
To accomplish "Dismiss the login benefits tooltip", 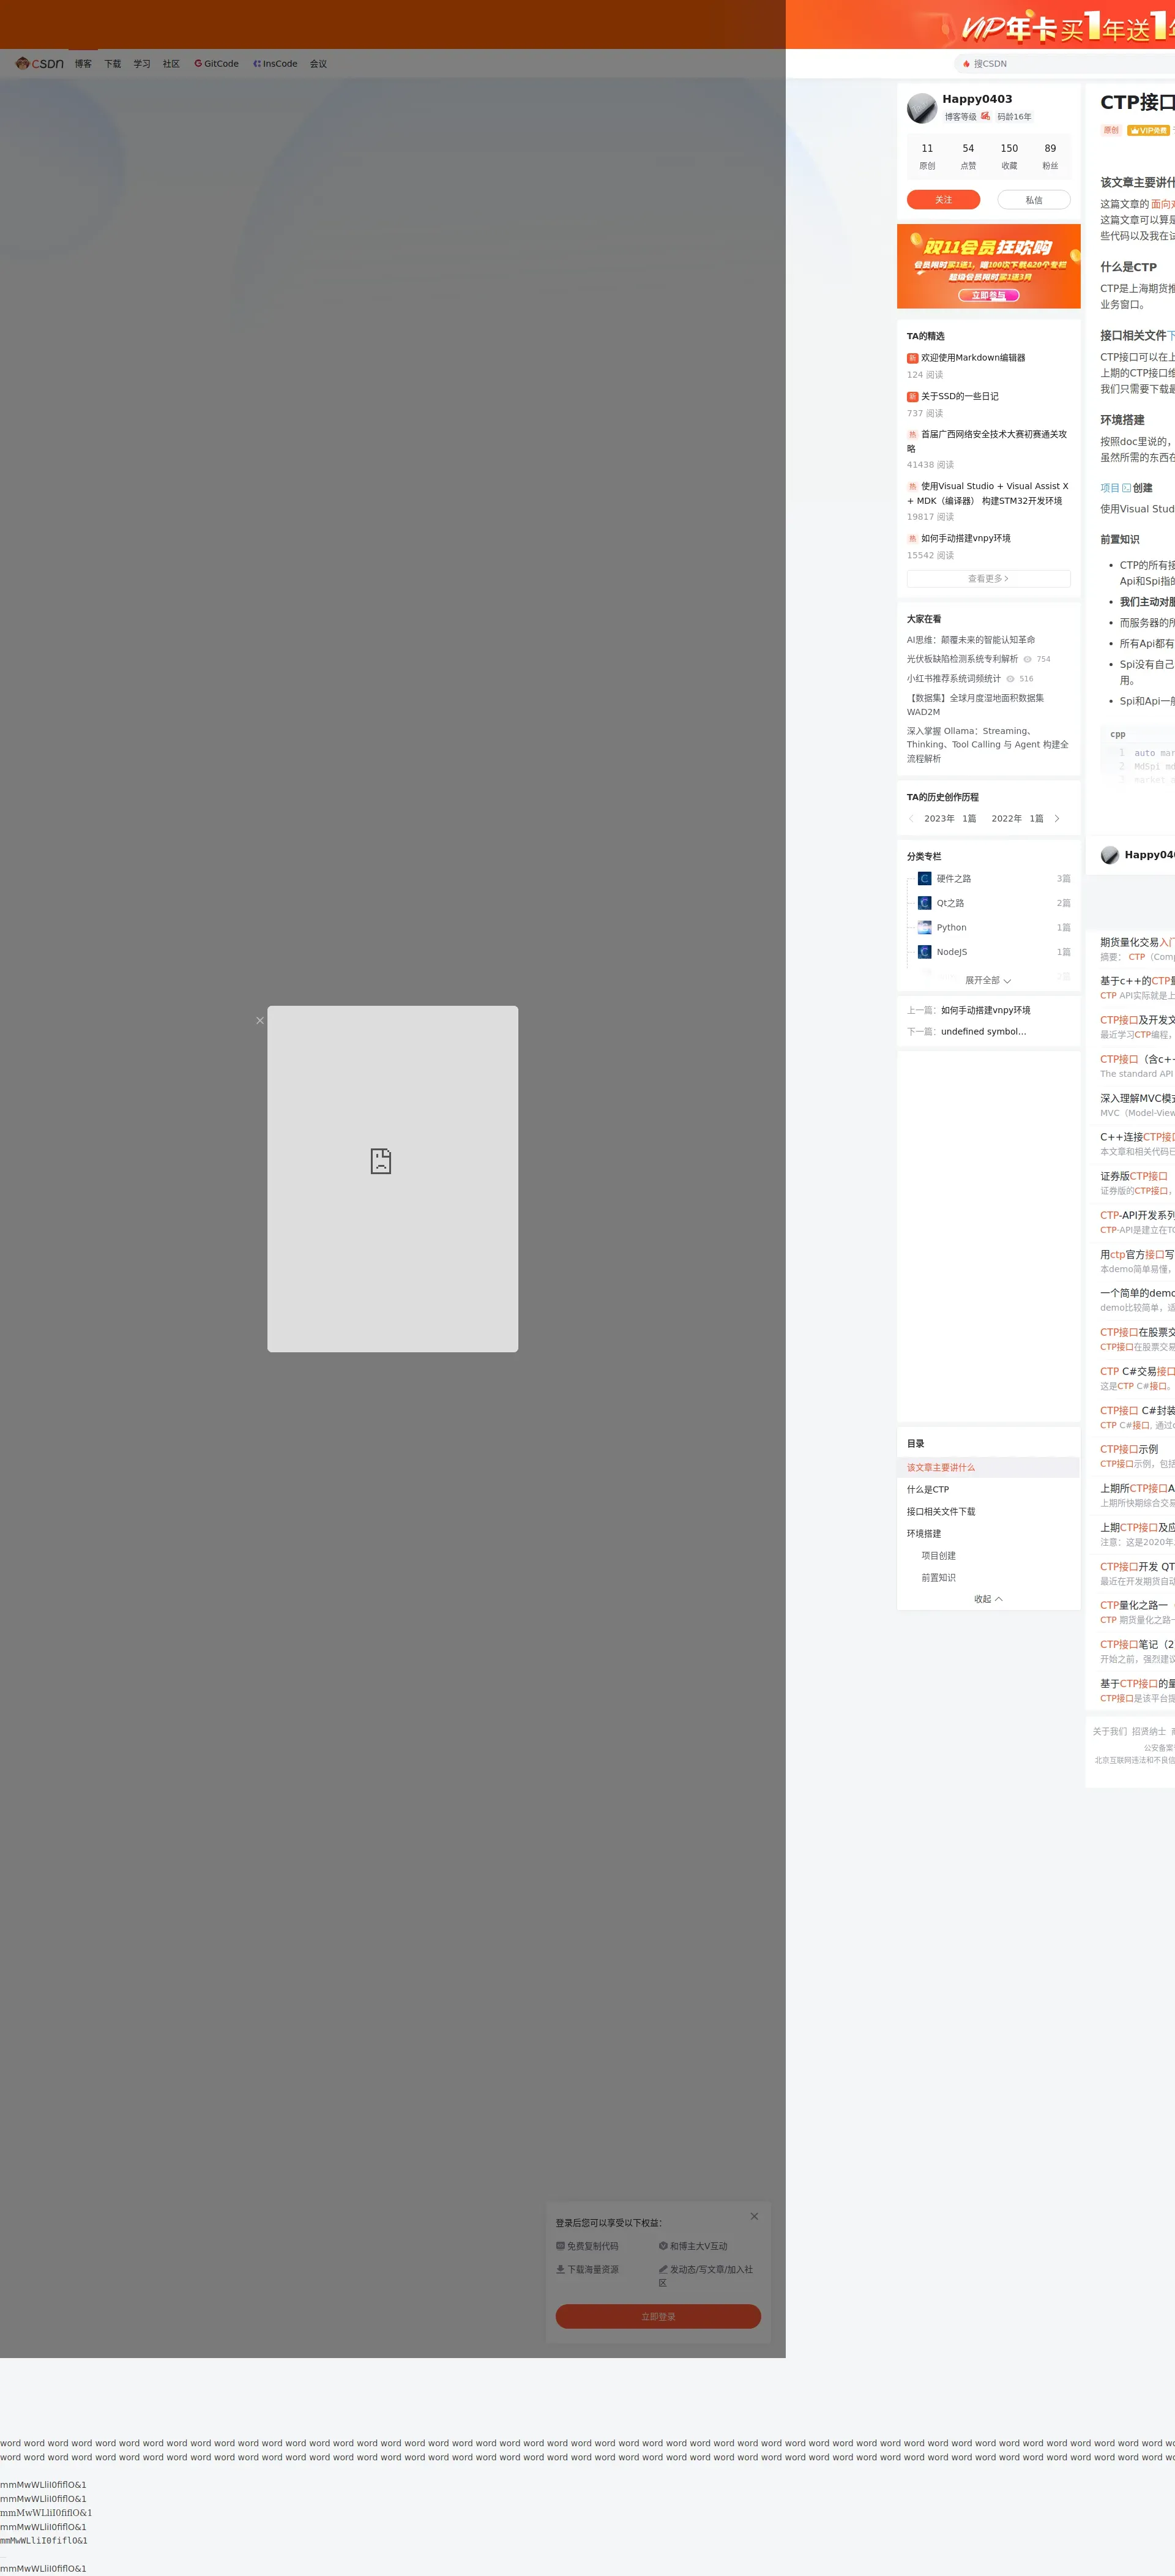I will click(754, 2216).
